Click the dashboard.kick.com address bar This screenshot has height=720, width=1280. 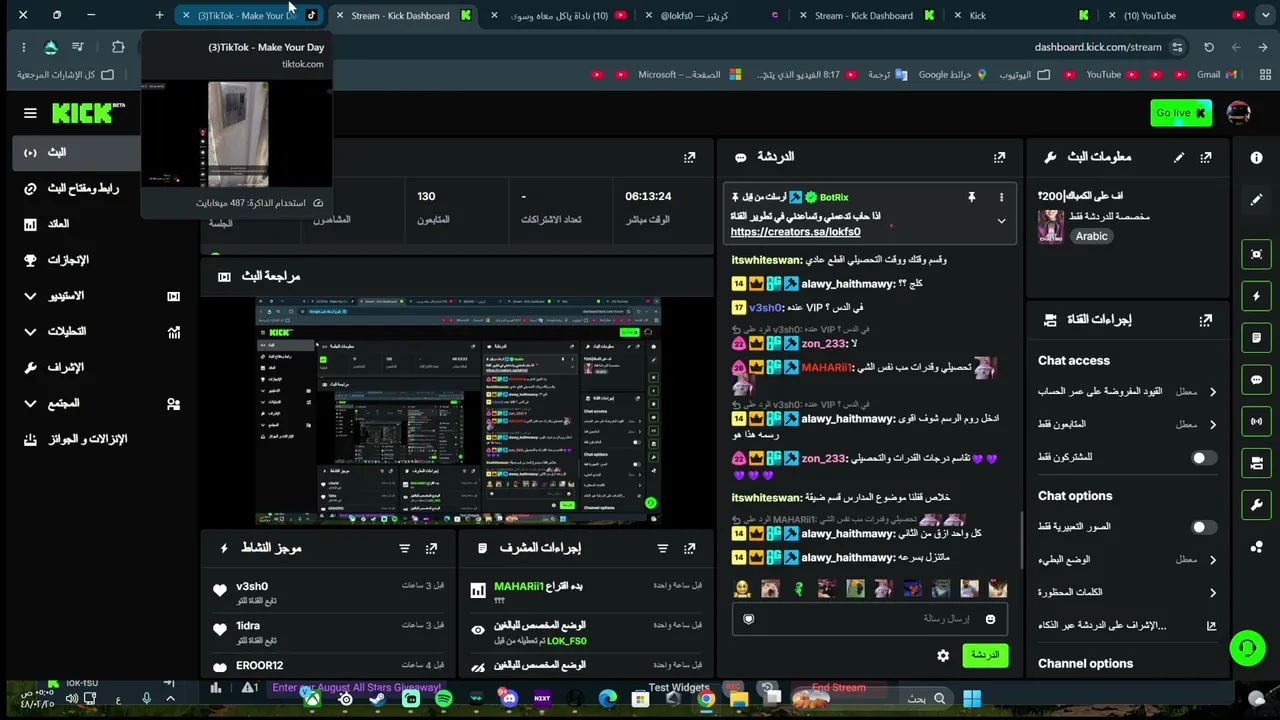coord(1098,47)
